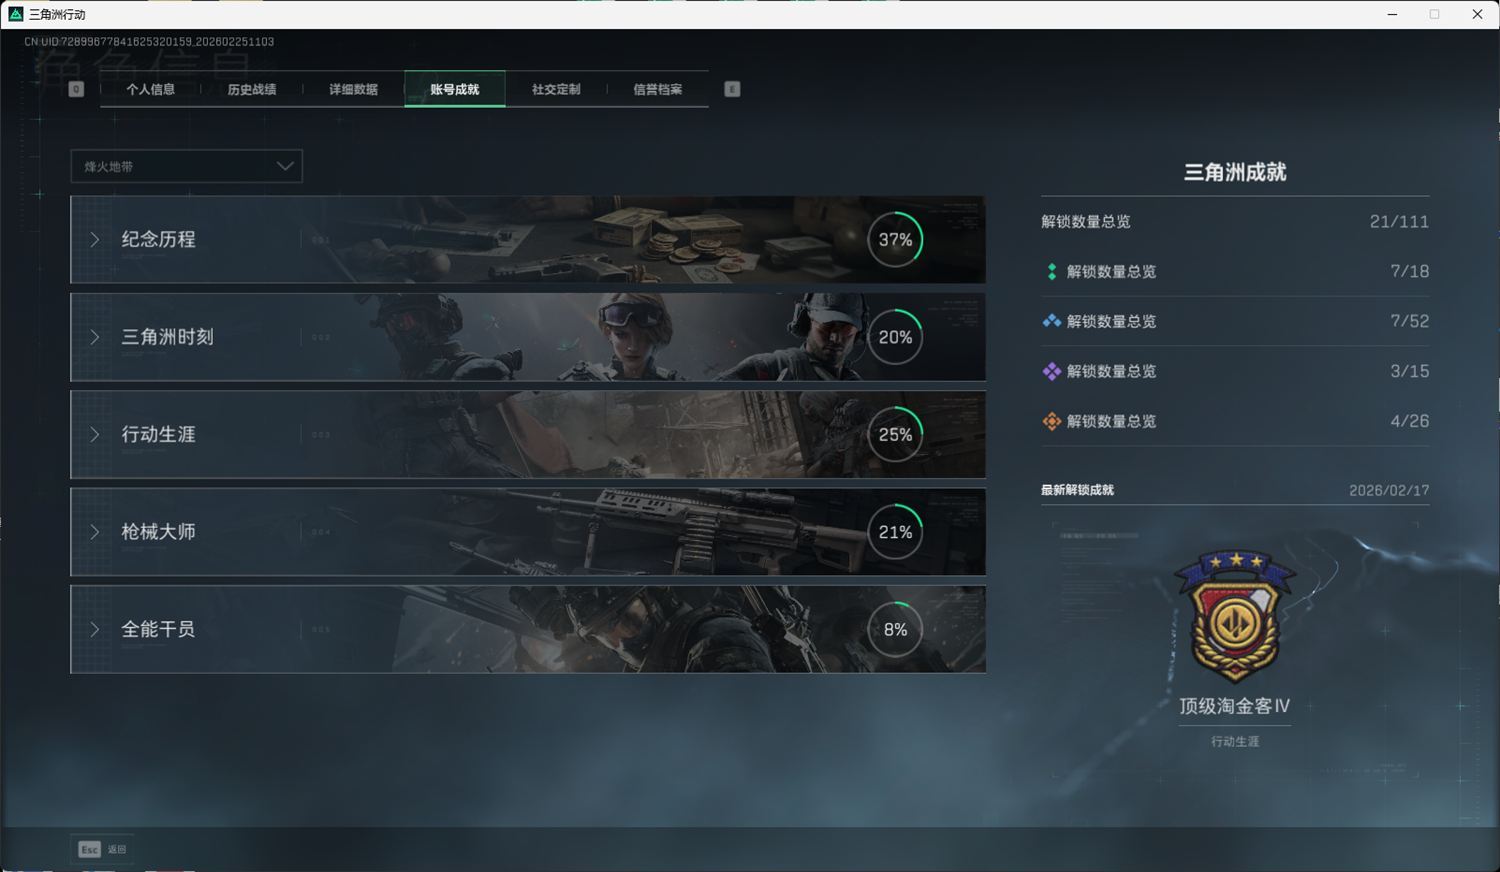The width and height of the screenshot is (1500, 872).
Task: Click the 顶级淘金客IV badge emblem
Action: click(x=1235, y=616)
